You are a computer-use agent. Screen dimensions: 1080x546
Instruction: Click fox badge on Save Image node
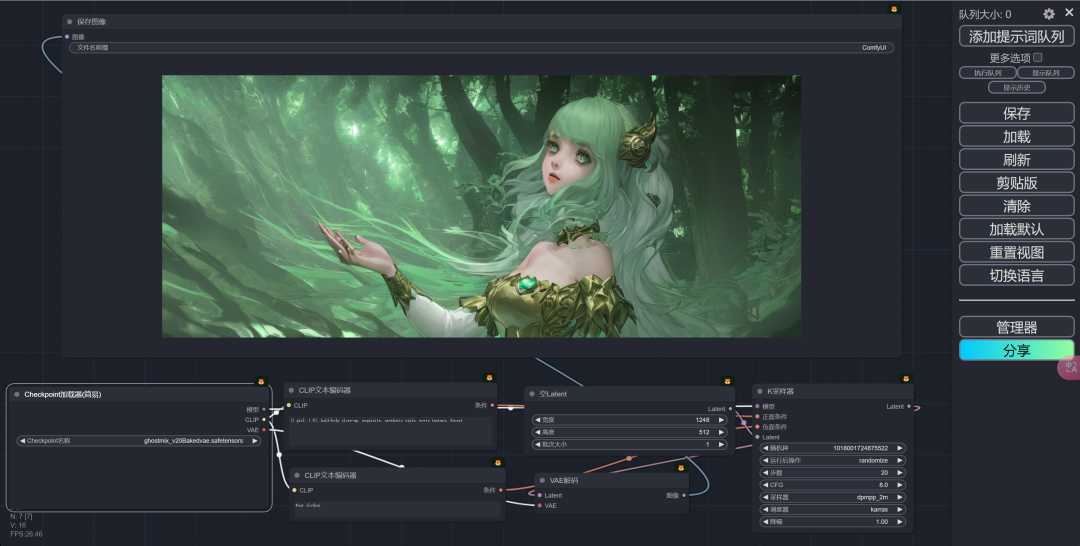pyautogui.click(x=894, y=9)
